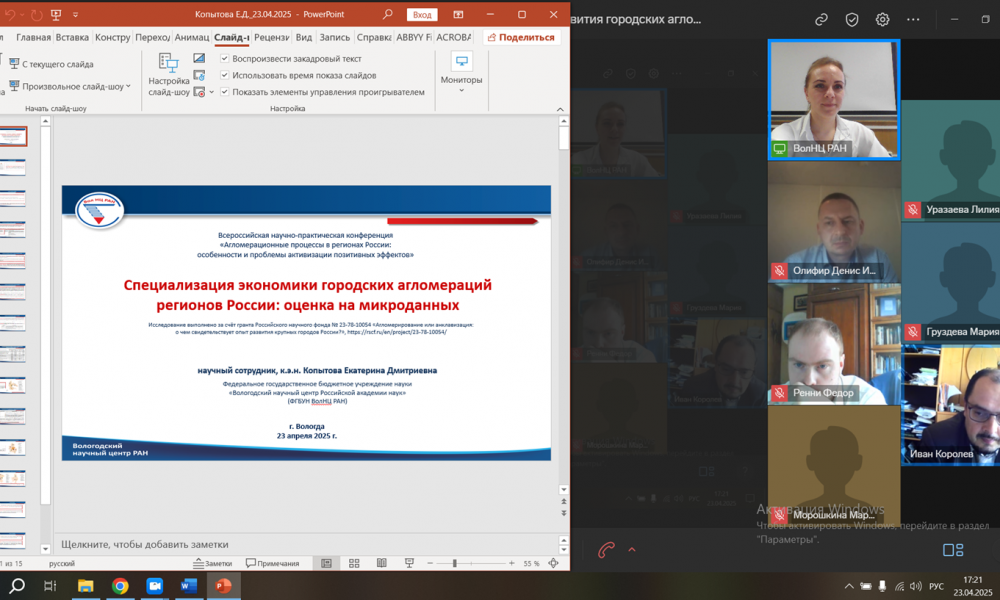Open the three-dot more menu in conference window
The width and height of the screenshot is (1000, 600).
click(x=913, y=20)
